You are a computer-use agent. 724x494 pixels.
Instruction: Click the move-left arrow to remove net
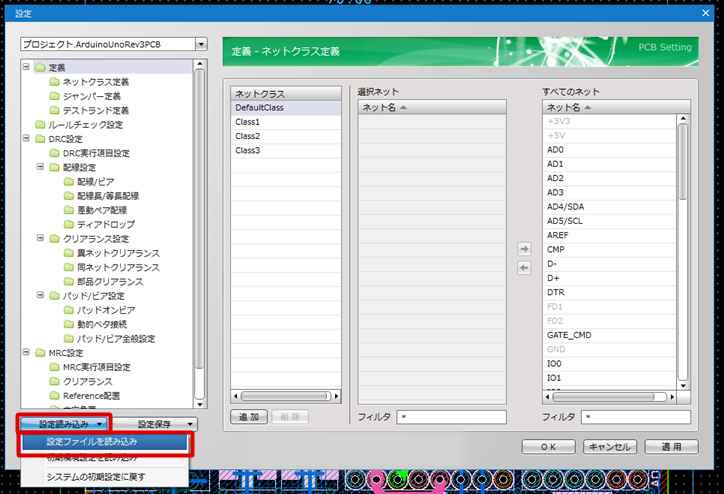point(524,268)
